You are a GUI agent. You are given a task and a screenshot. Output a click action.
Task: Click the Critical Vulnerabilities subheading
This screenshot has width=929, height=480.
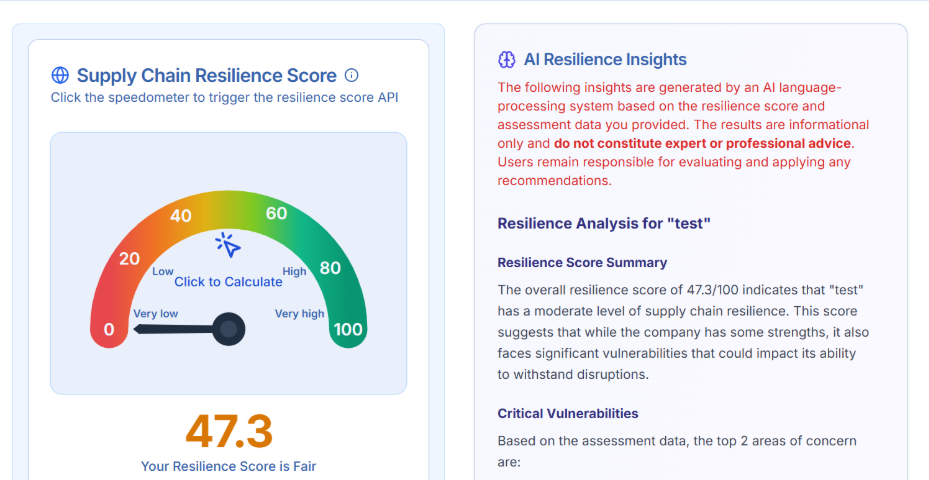coord(567,413)
